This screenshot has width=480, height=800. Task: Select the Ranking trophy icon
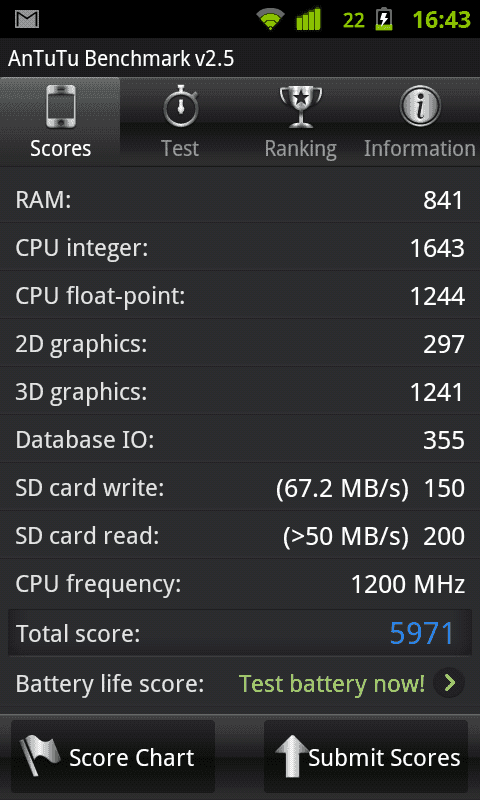click(x=301, y=107)
